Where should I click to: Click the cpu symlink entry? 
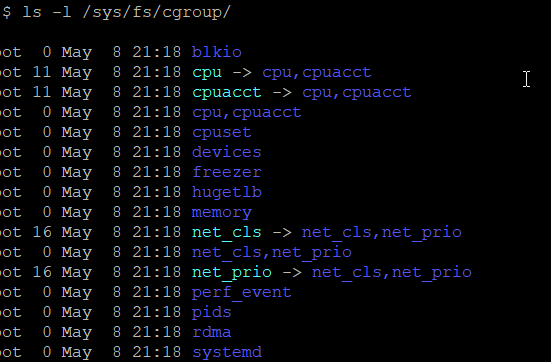tap(207, 73)
